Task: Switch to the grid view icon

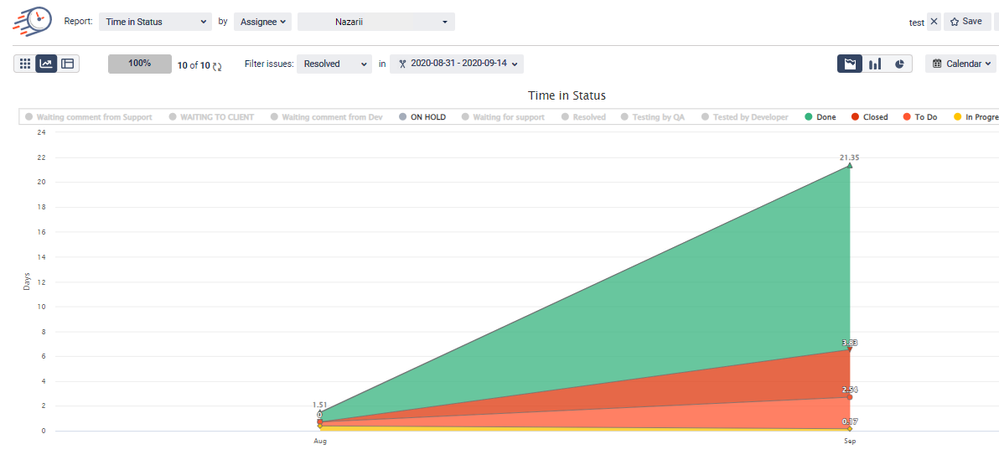Action: (25, 64)
